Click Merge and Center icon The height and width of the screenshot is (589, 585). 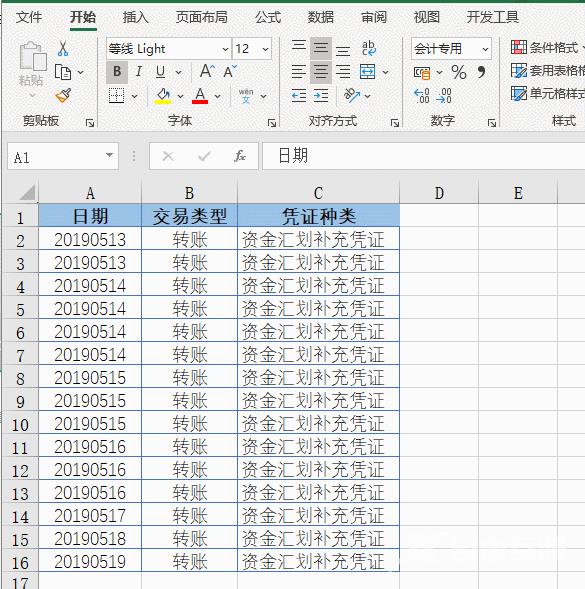click(x=367, y=71)
